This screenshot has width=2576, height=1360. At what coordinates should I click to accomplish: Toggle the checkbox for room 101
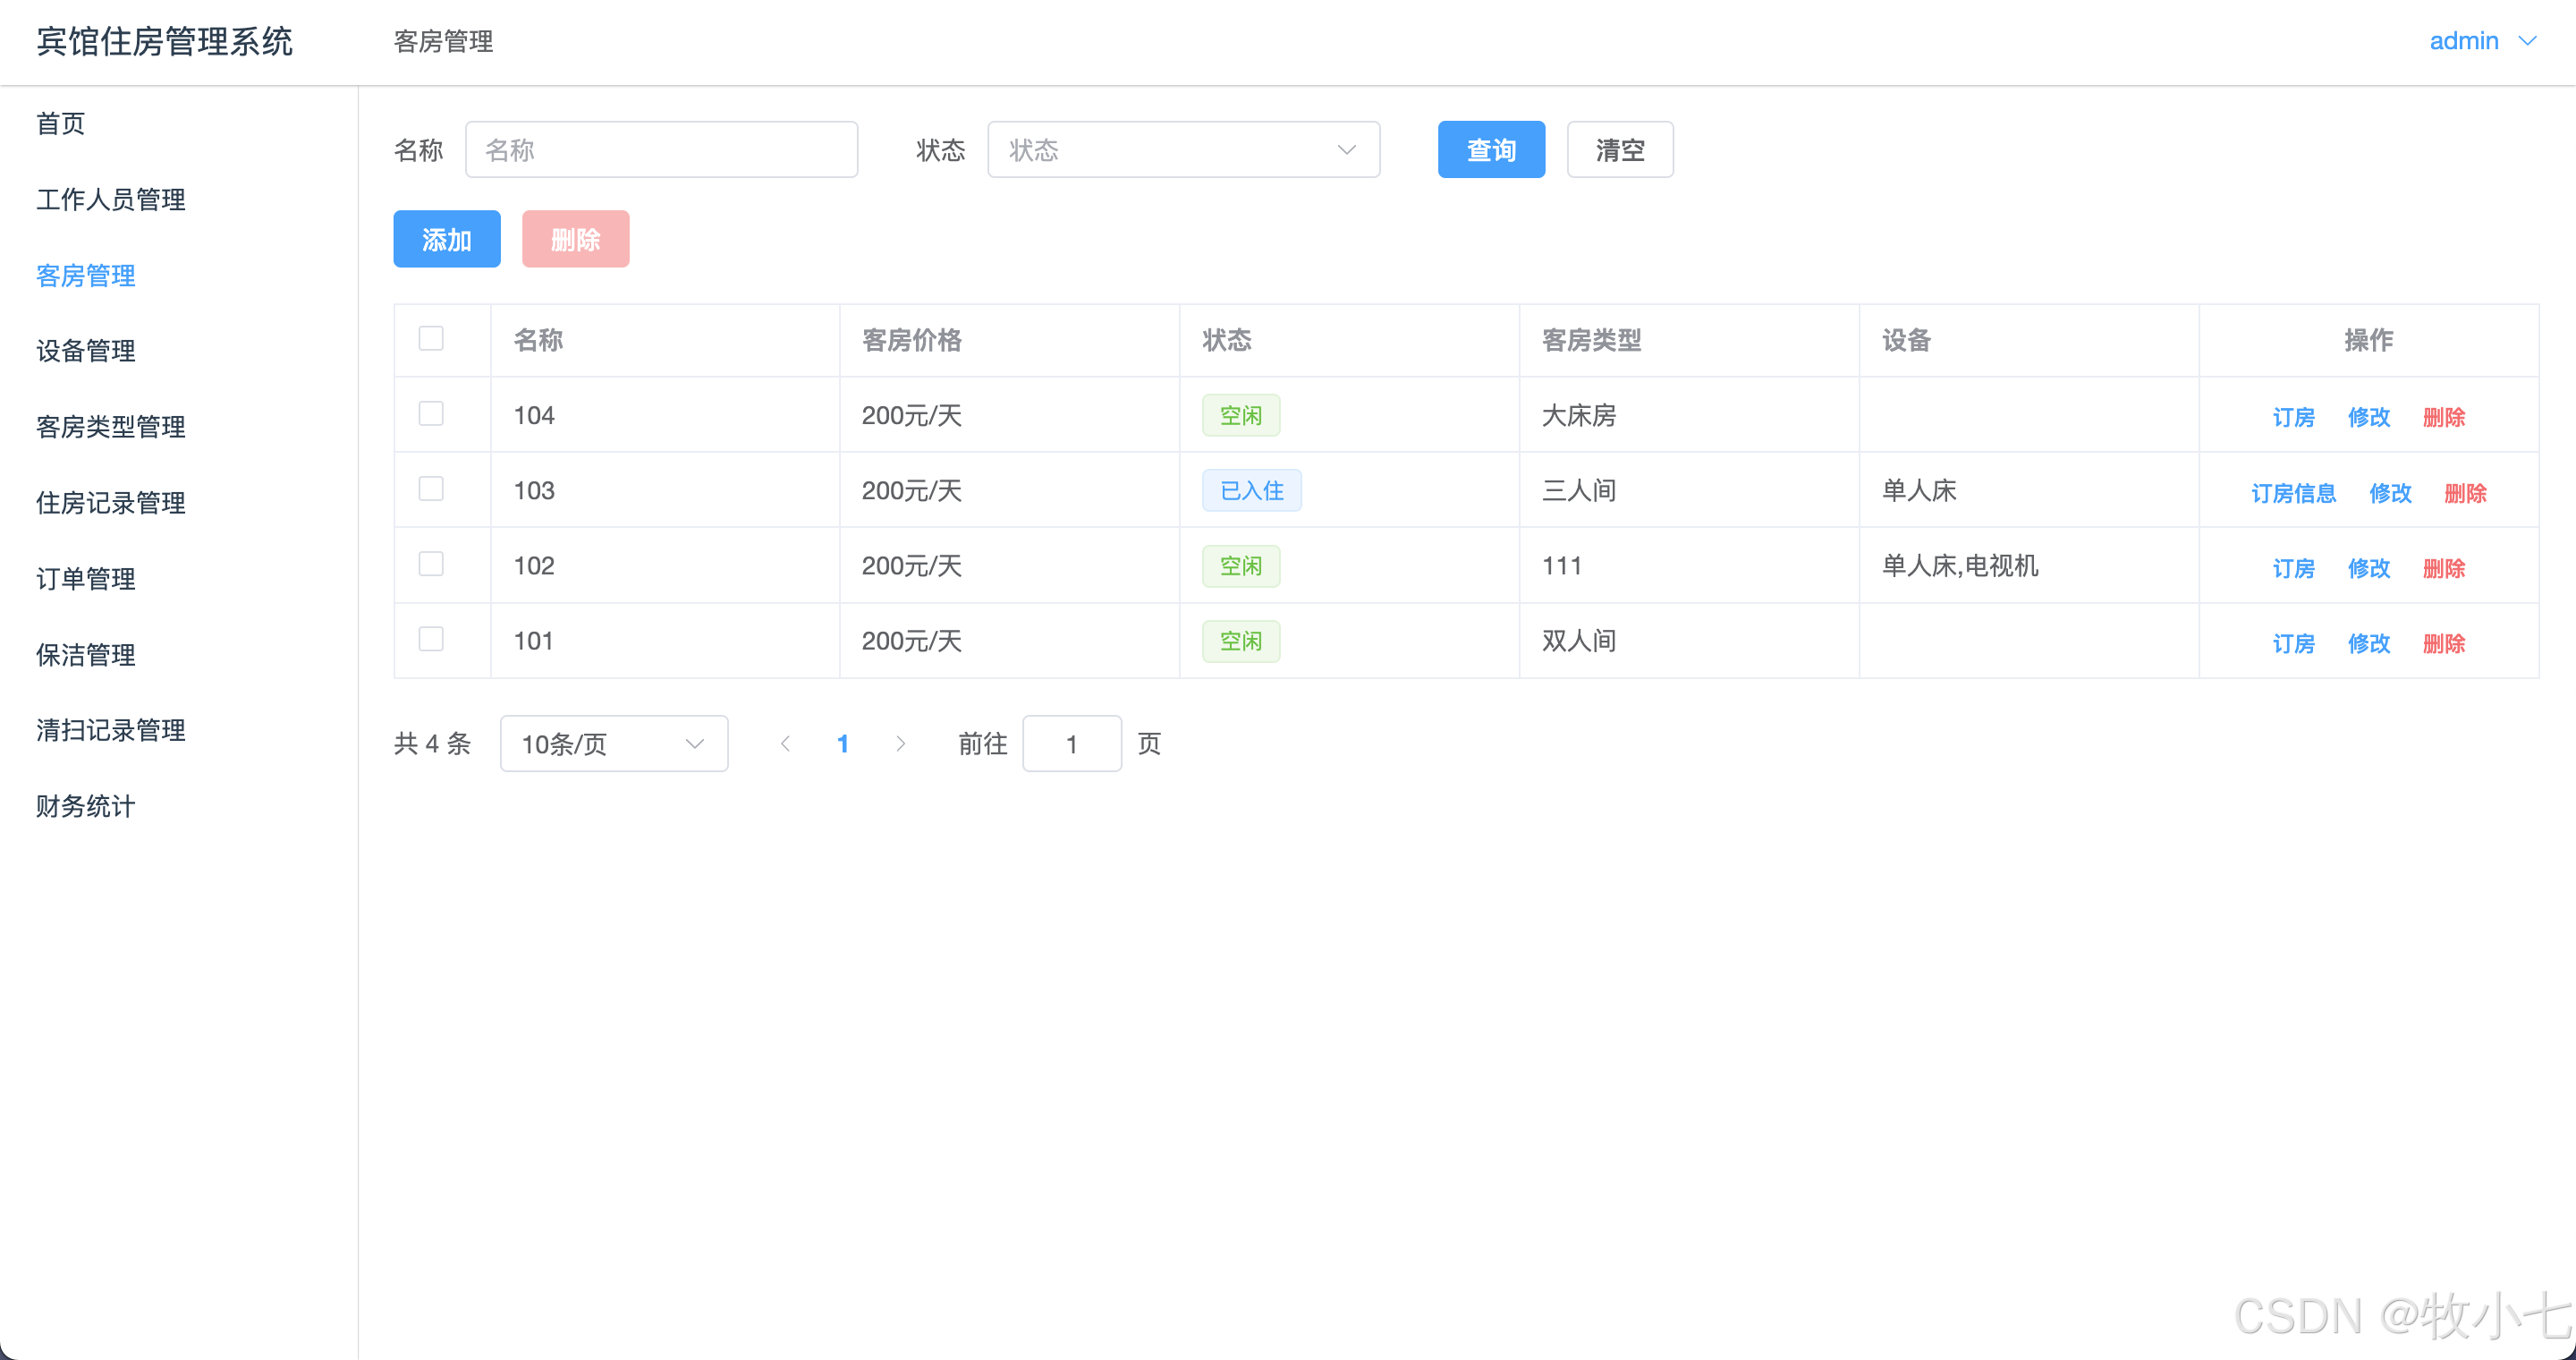tap(431, 639)
